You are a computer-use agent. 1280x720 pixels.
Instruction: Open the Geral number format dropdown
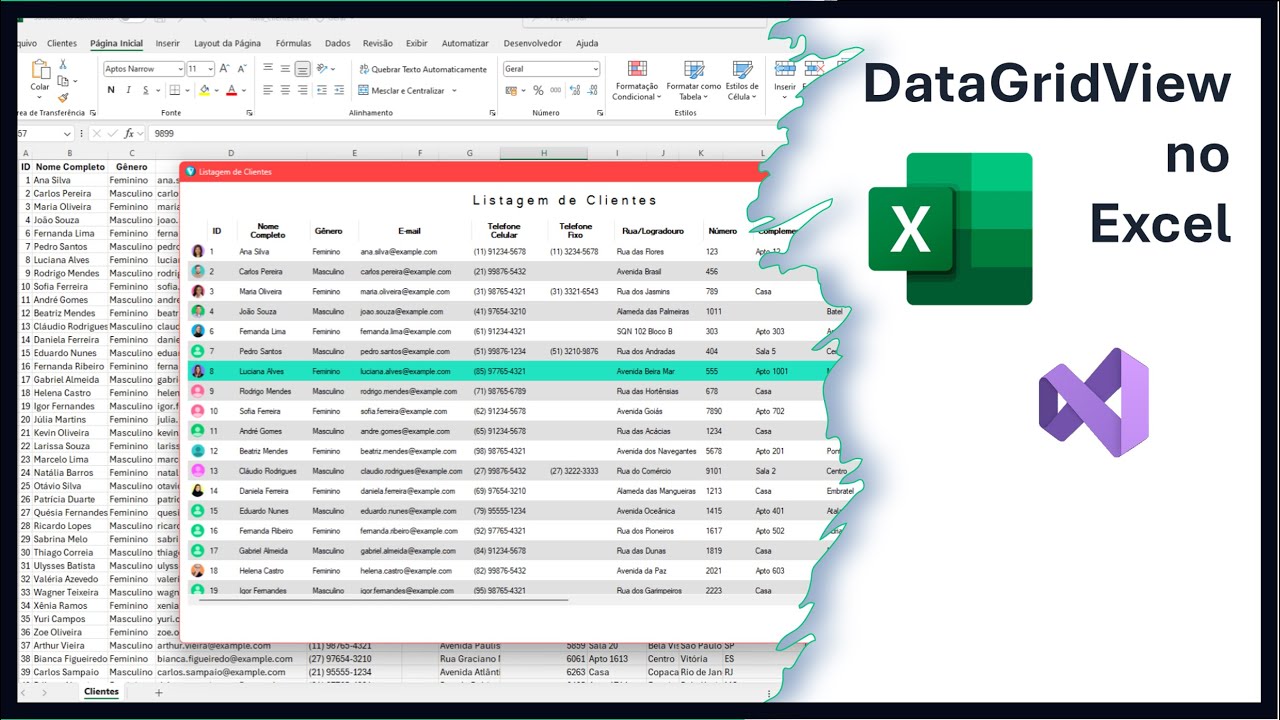[x=595, y=69]
